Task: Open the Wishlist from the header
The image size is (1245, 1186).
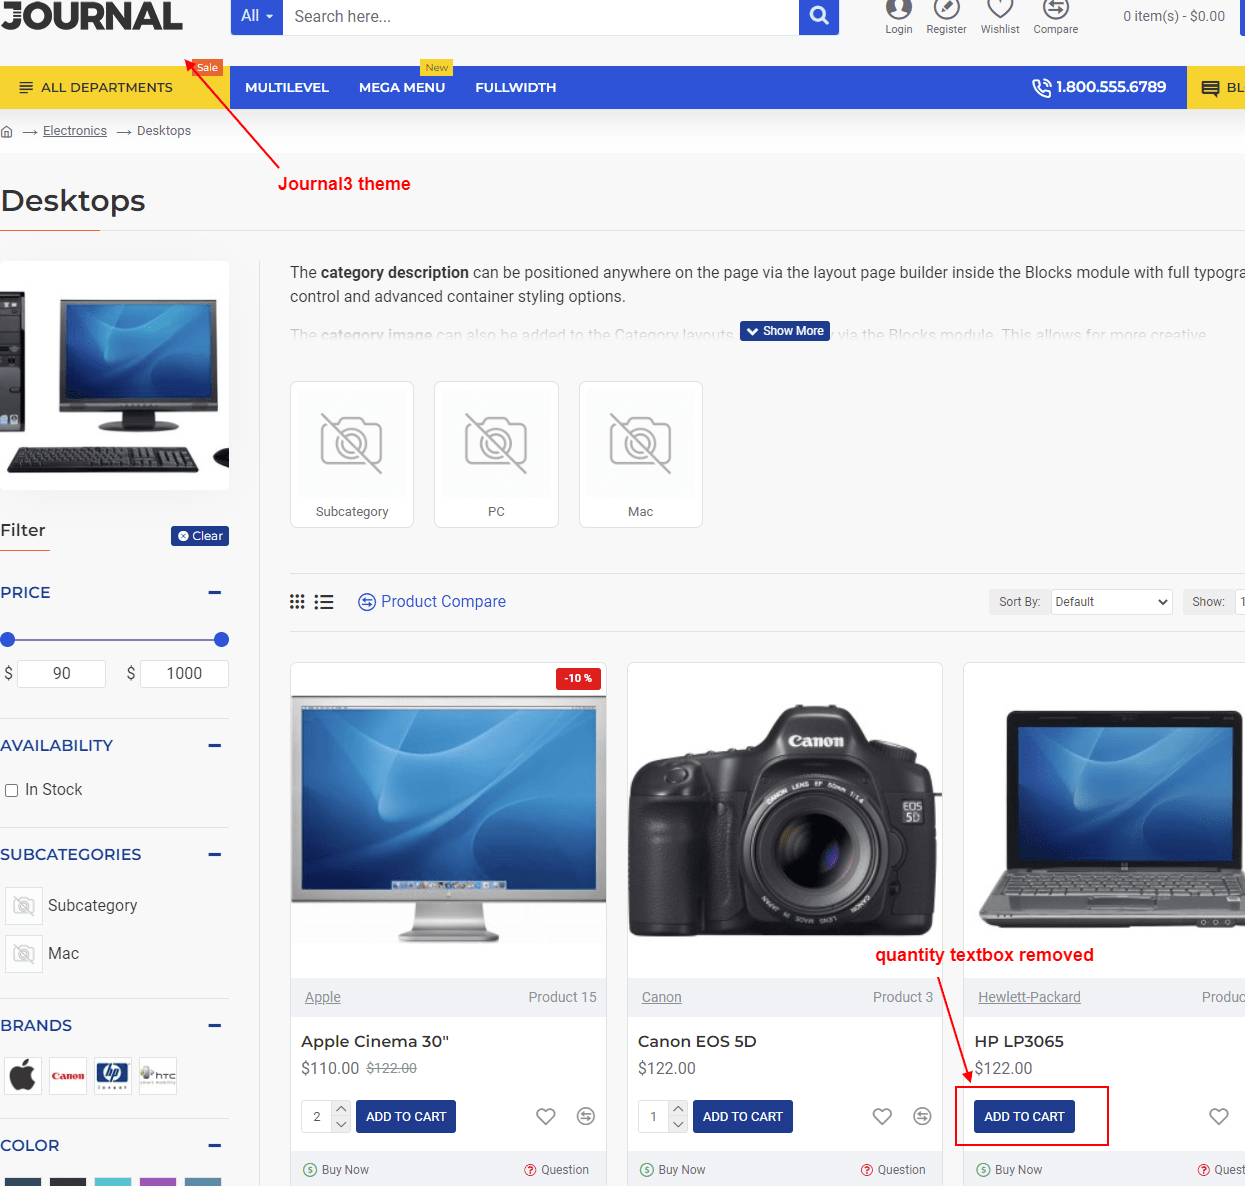Action: (x=999, y=16)
